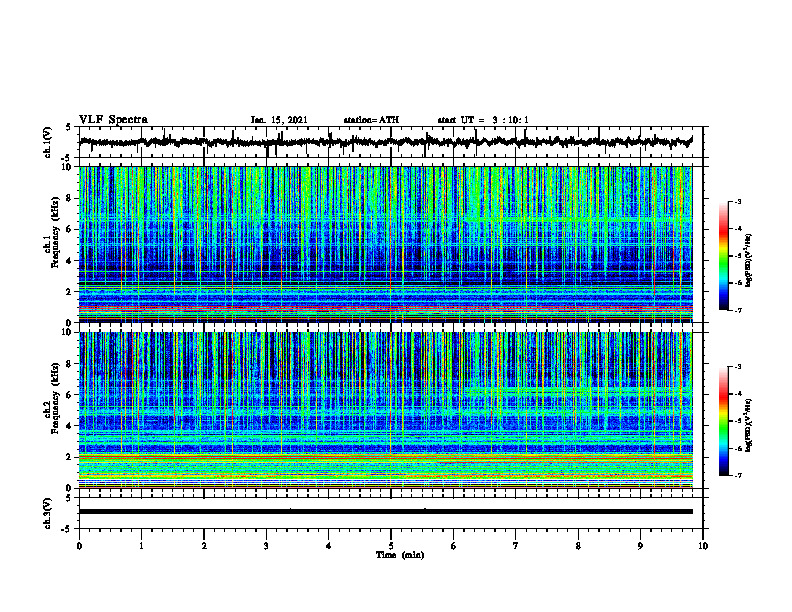792x612 pixels.
Task: Click the "10" tick on the time axis
Action: pos(703,546)
